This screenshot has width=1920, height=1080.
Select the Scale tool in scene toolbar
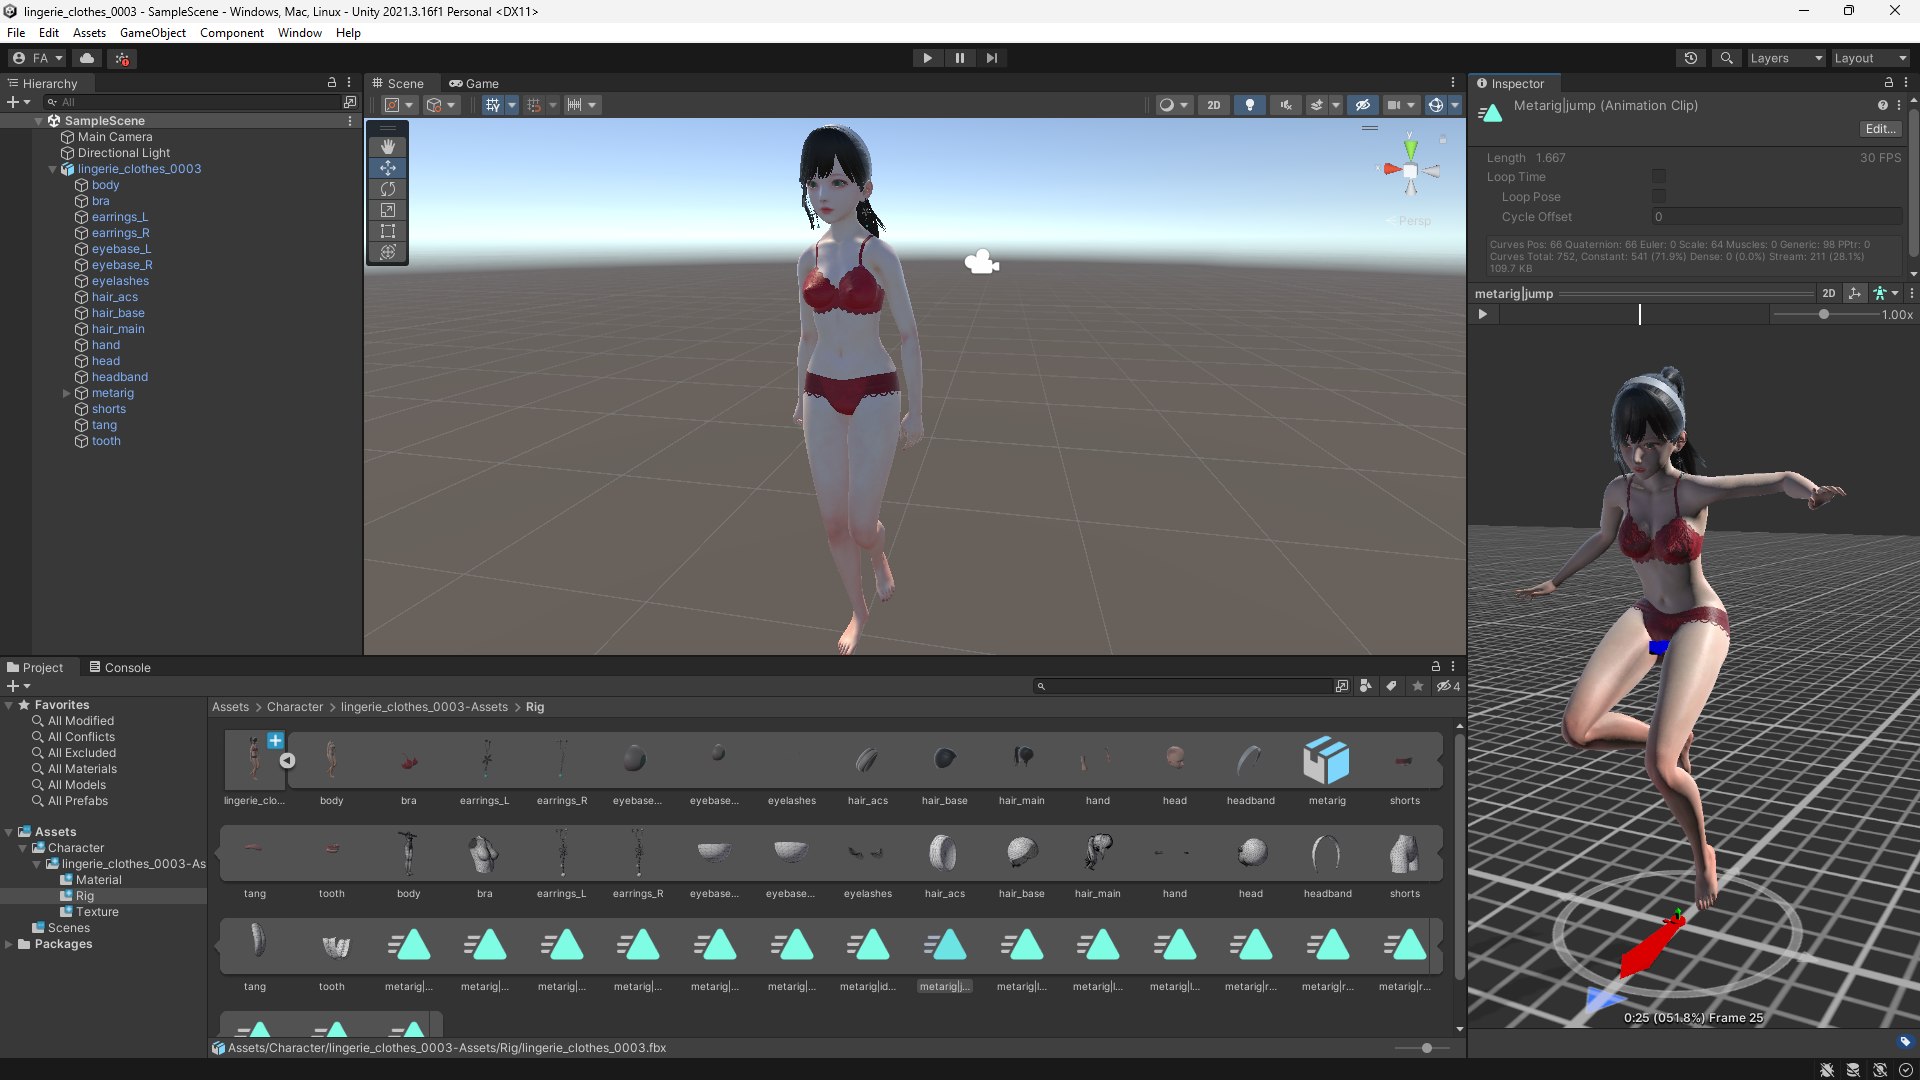click(x=388, y=210)
